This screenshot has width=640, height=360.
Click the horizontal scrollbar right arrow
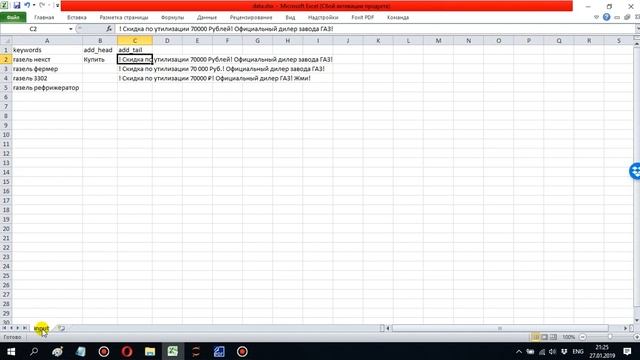tap(625, 328)
